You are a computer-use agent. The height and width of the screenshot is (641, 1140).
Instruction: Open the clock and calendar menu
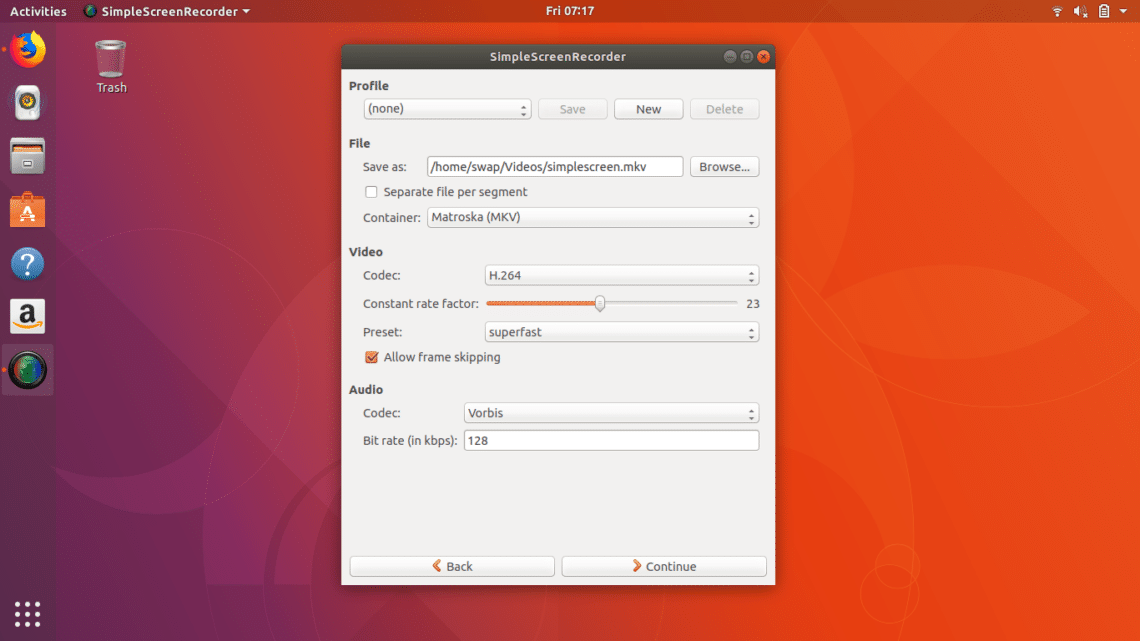click(x=570, y=11)
